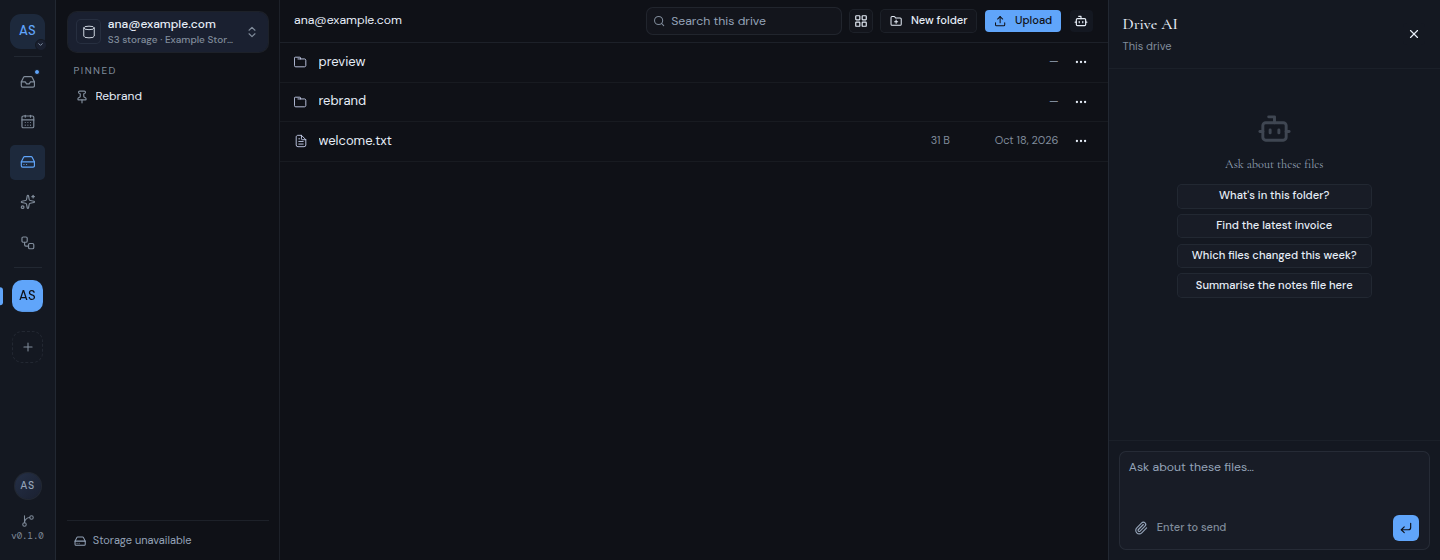Viewport: 1440px width, 560px height.
Task: Open the pinned Rebrand folder
Action: click(x=168, y=96)
